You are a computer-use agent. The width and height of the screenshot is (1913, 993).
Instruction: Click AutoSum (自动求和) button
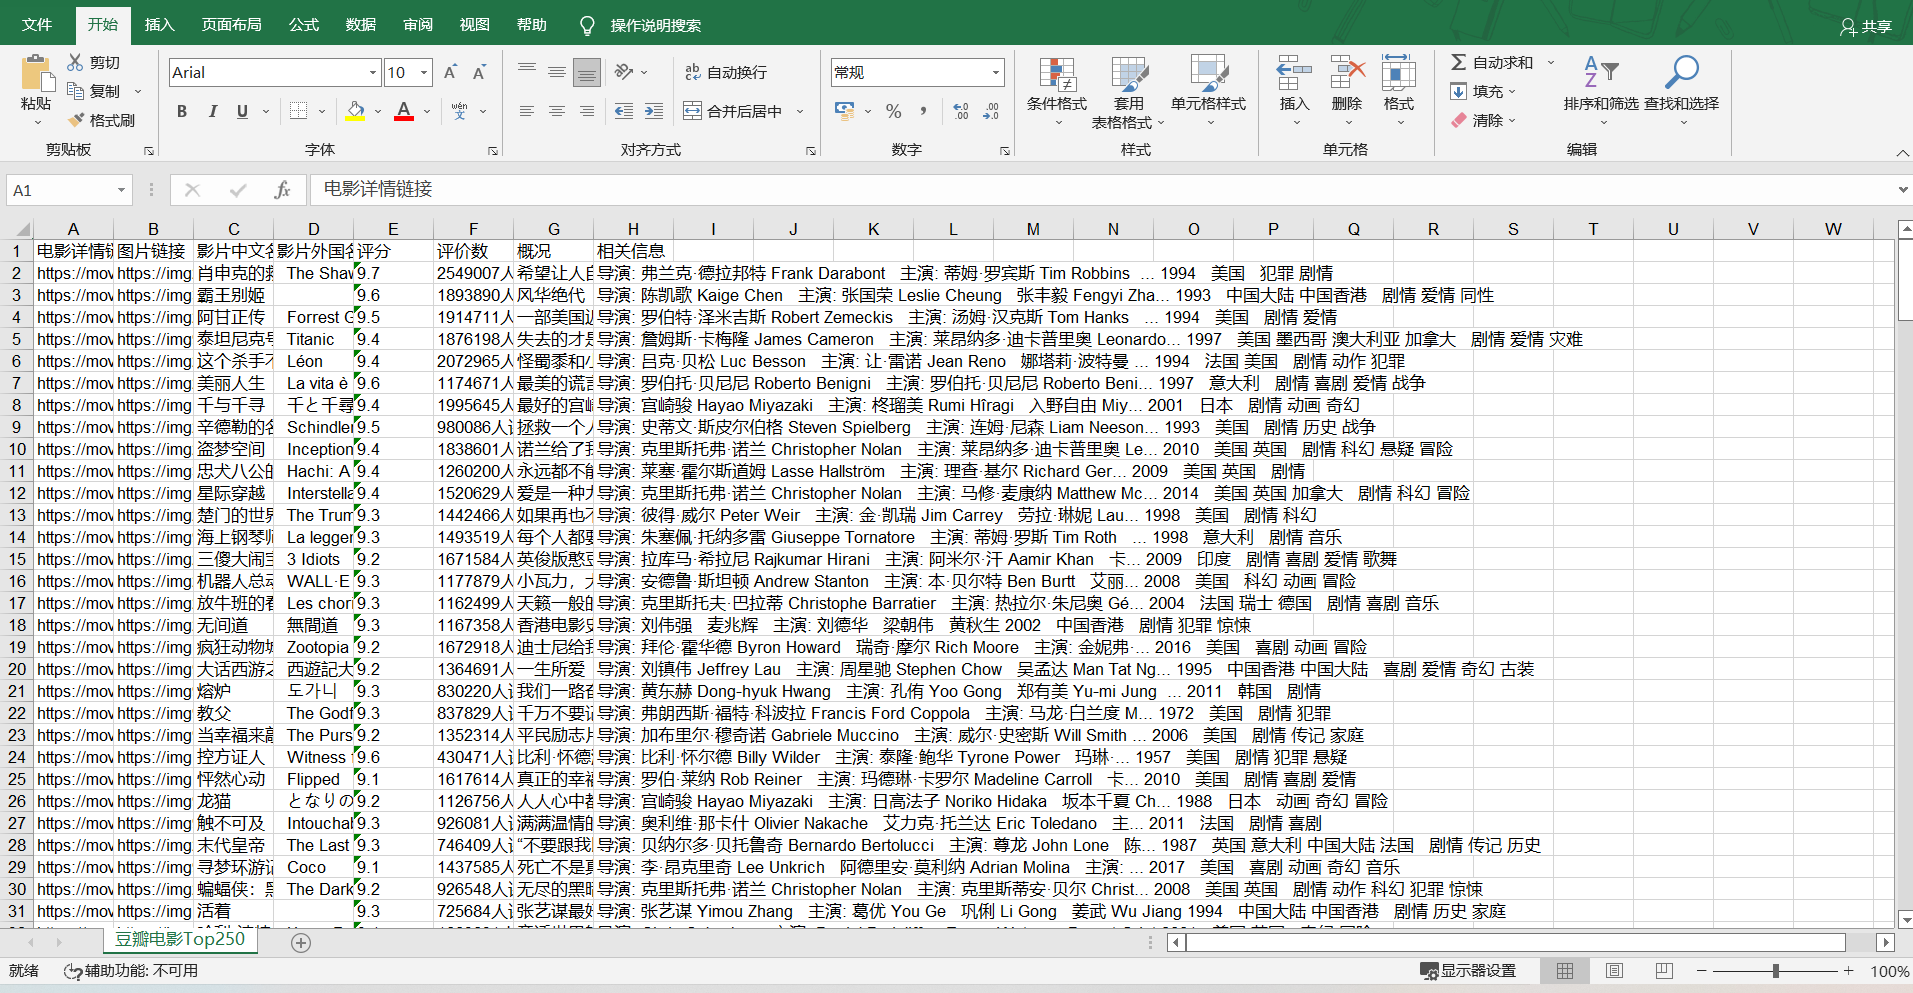(1492, 62)
